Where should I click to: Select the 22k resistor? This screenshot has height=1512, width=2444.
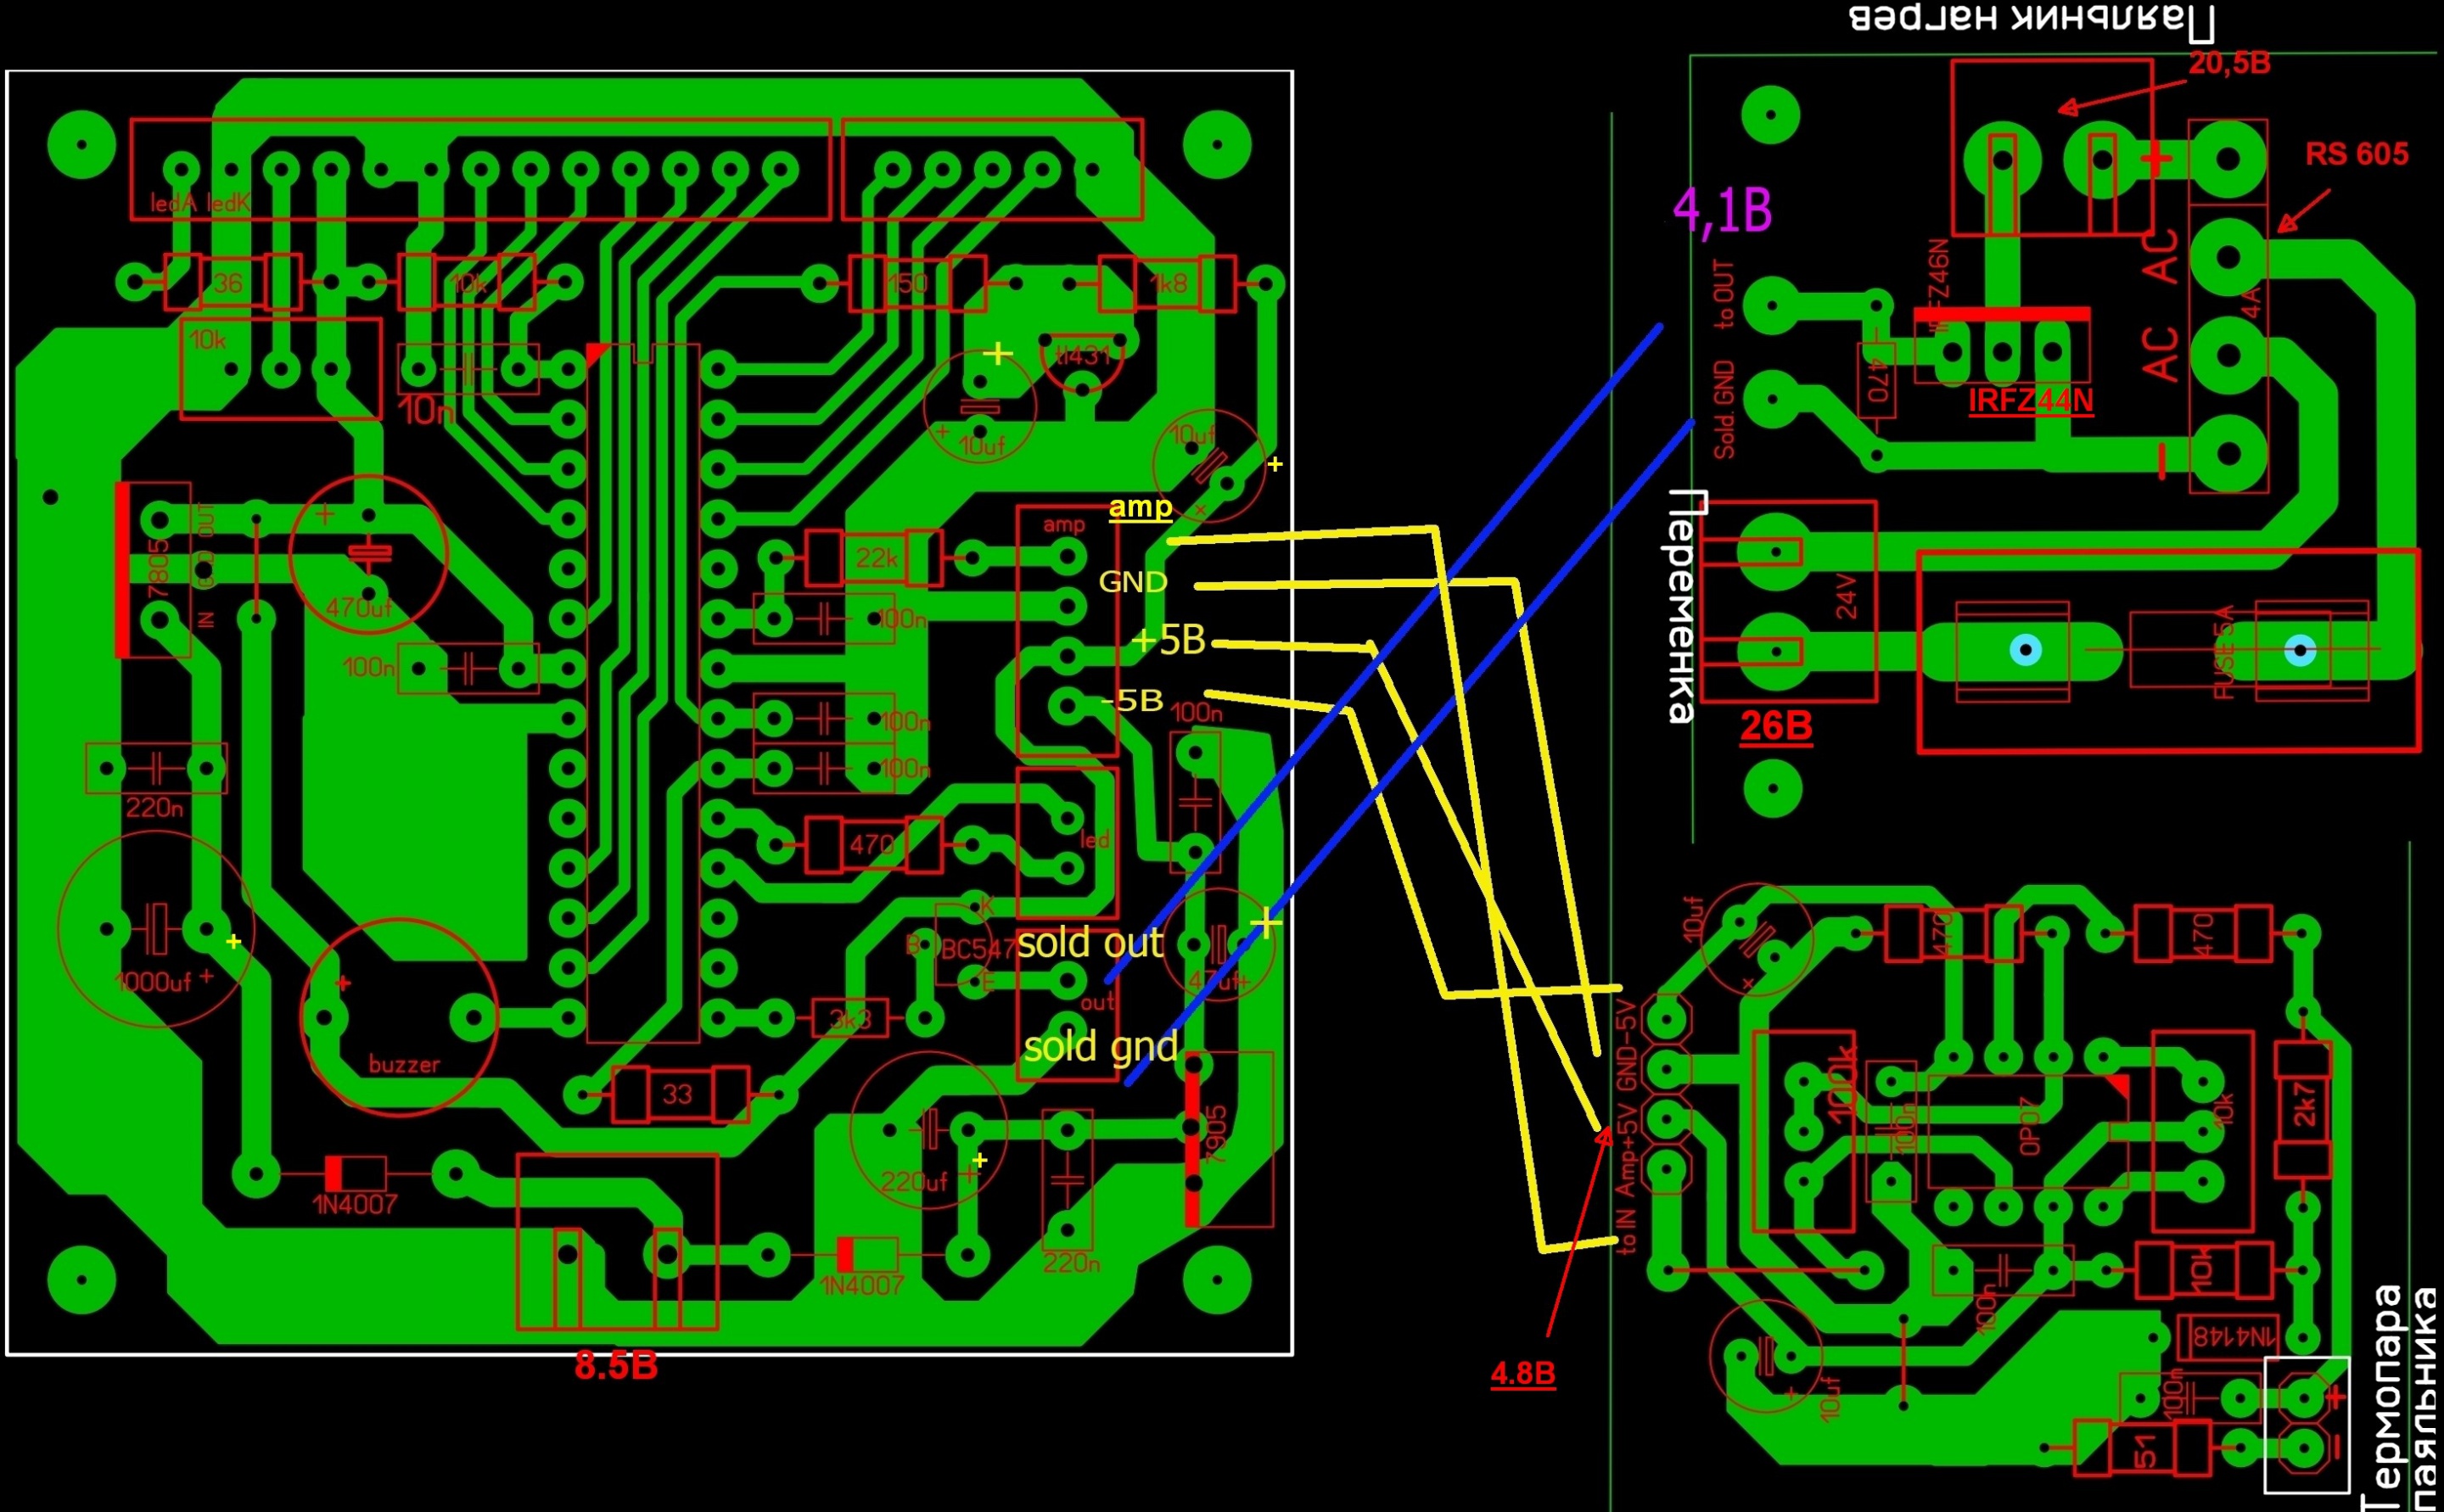click(x=873, y=558)
